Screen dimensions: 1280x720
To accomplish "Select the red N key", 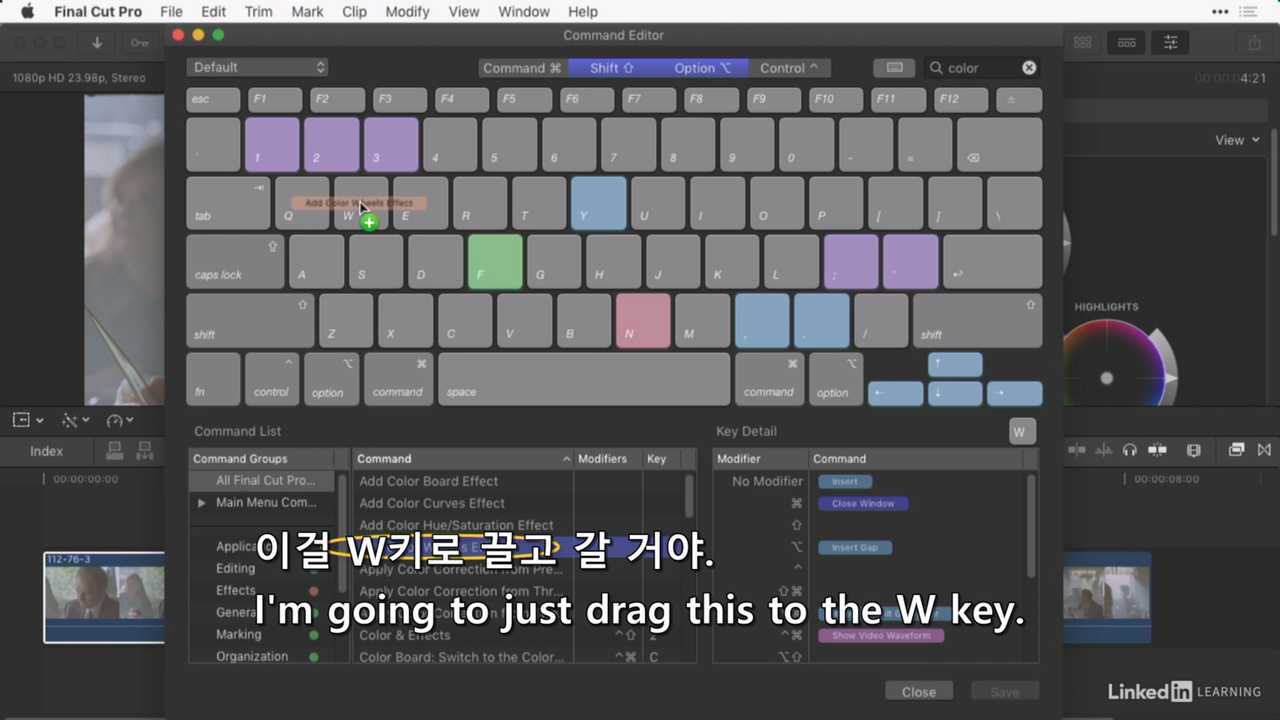I will (643, 320).
